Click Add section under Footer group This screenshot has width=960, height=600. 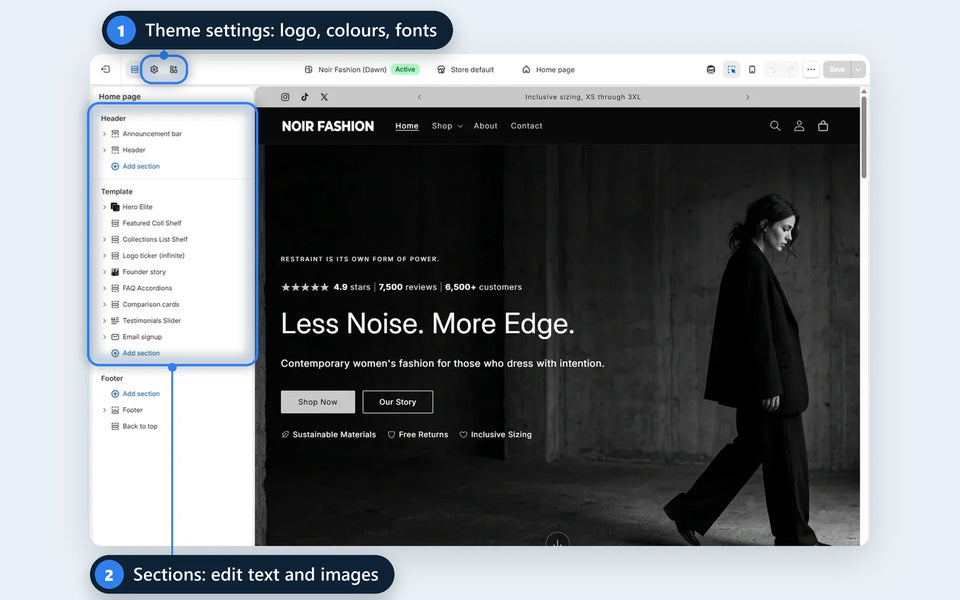point(135,394)
